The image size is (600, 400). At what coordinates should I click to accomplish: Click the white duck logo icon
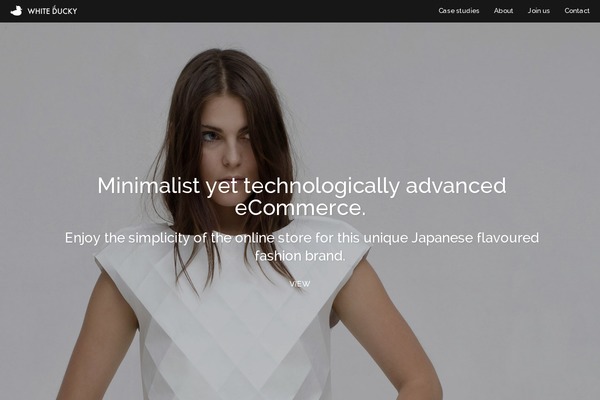(16, 11)
